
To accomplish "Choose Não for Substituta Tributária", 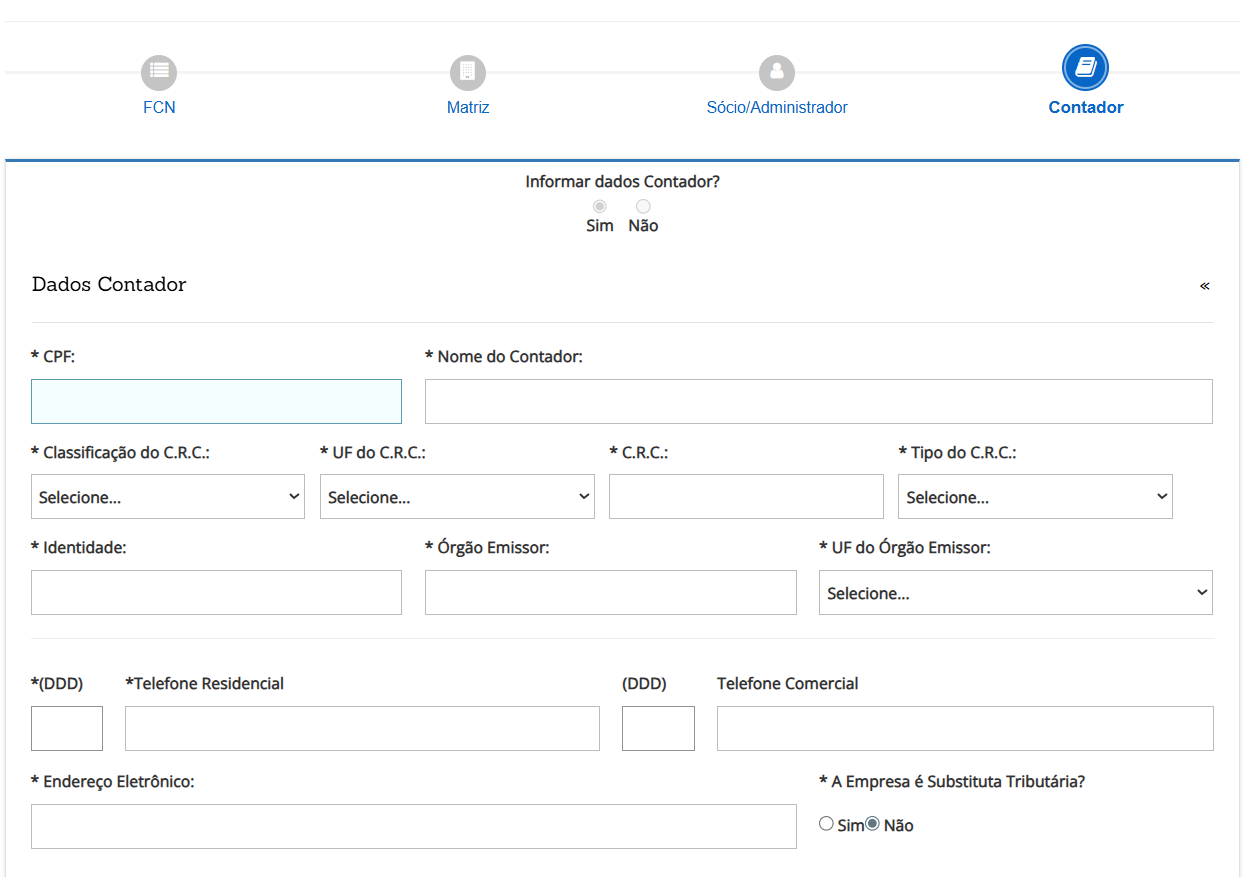I will point(872,824).
